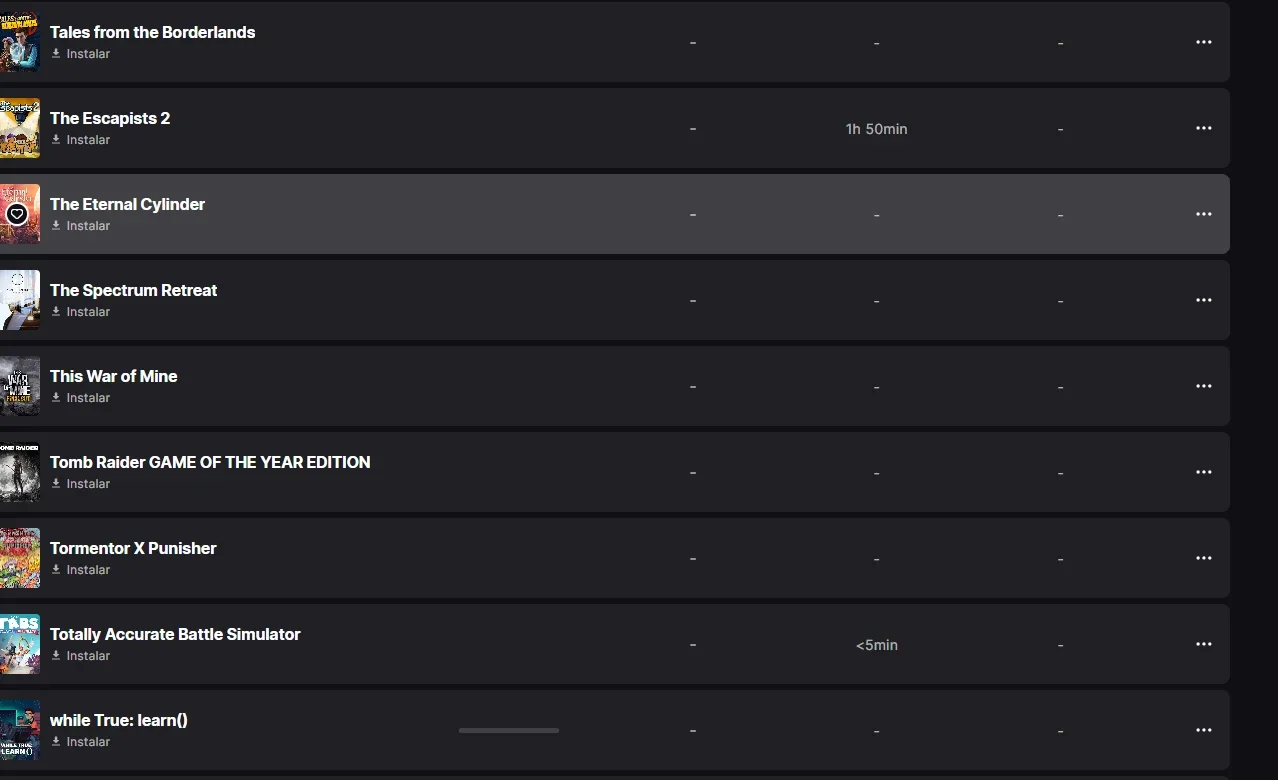
Task: Open options for Totally Accurate Battle Simulator
Action: click(x=1204, y=644)
